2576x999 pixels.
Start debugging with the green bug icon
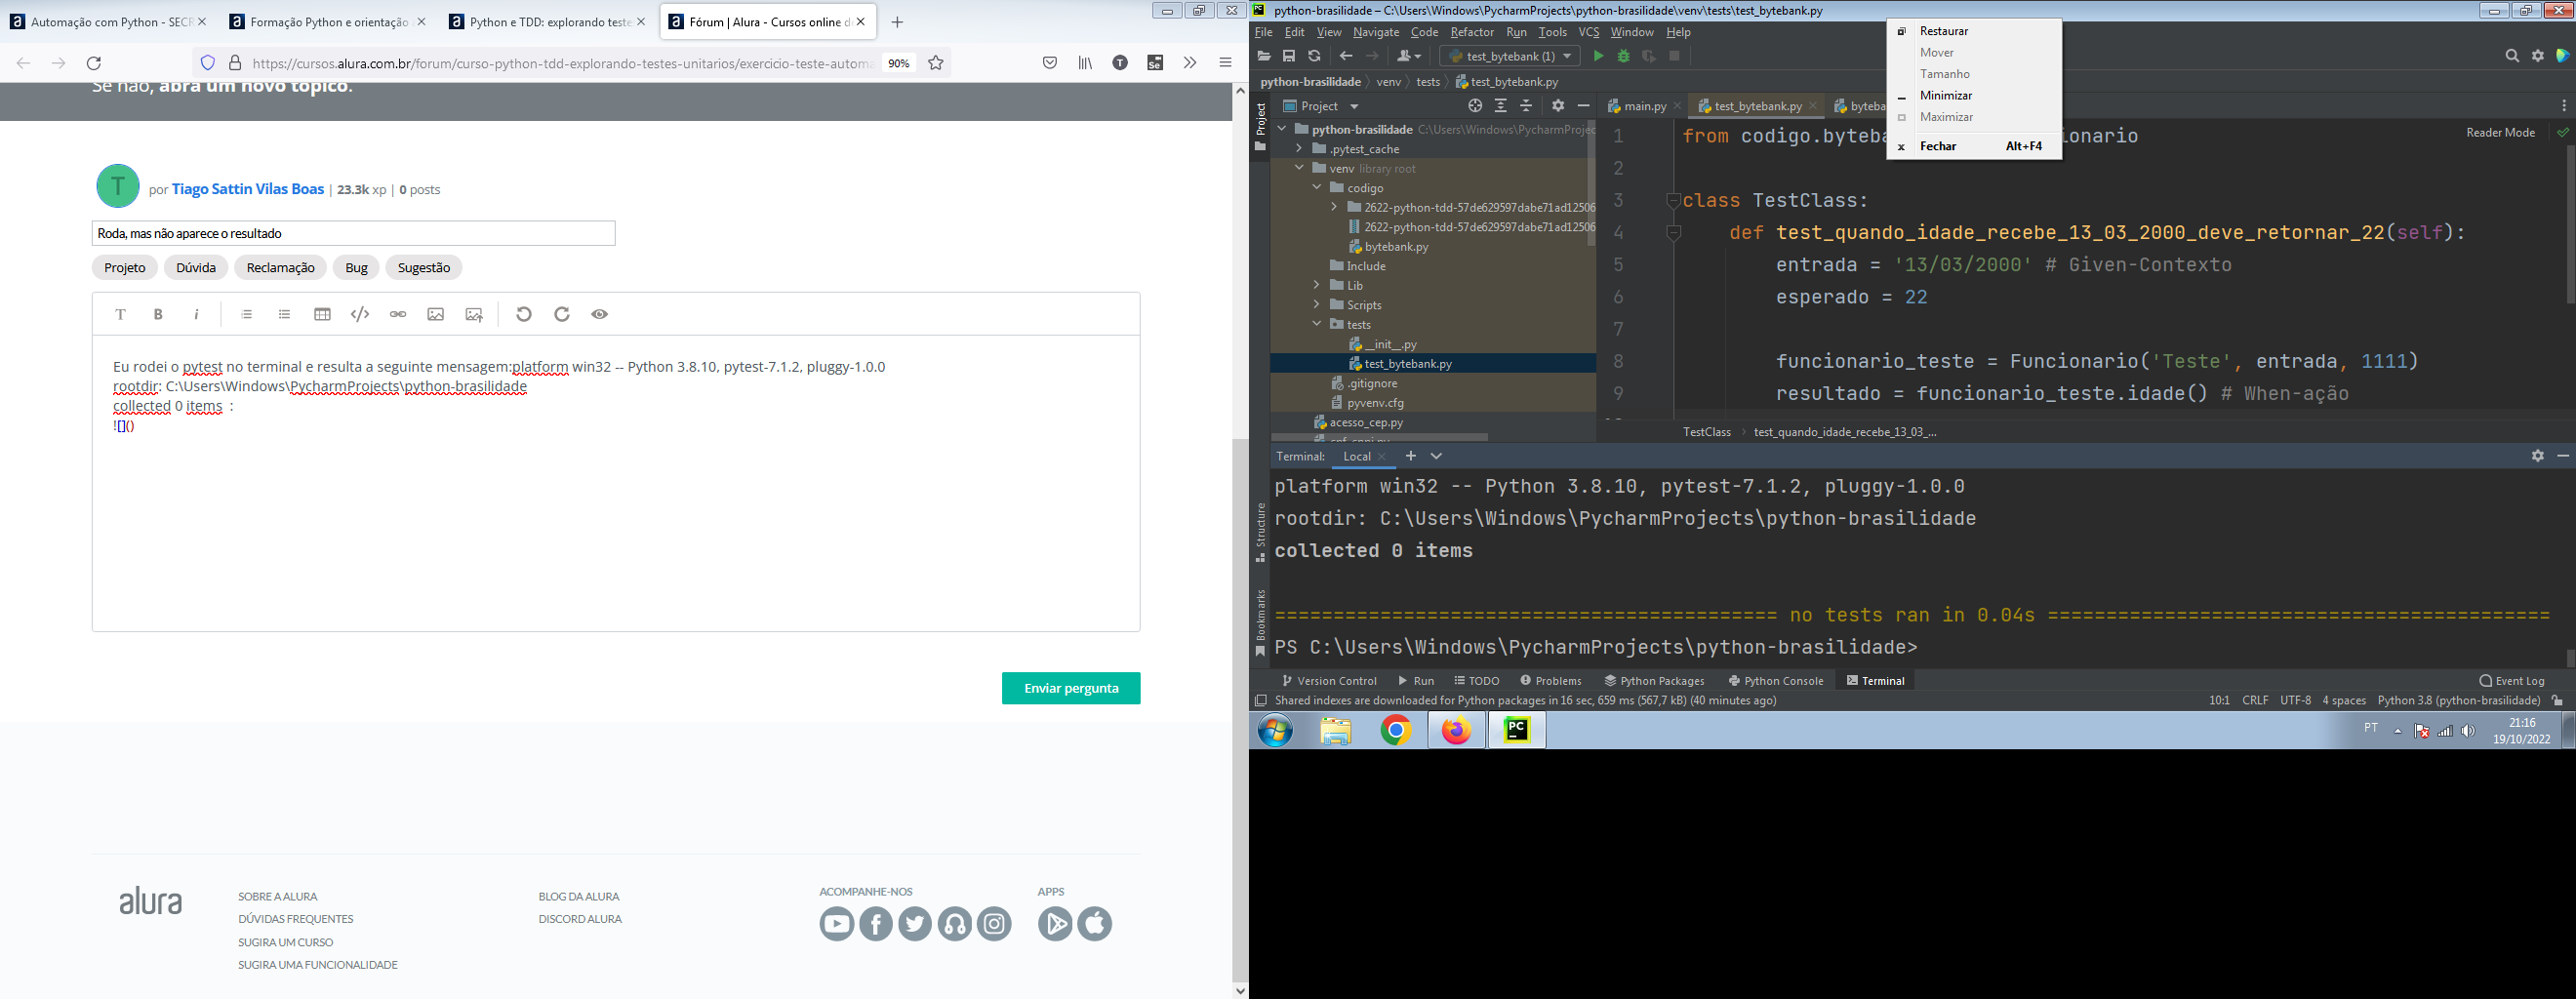pyautogui.click(x=1623, y=56)
